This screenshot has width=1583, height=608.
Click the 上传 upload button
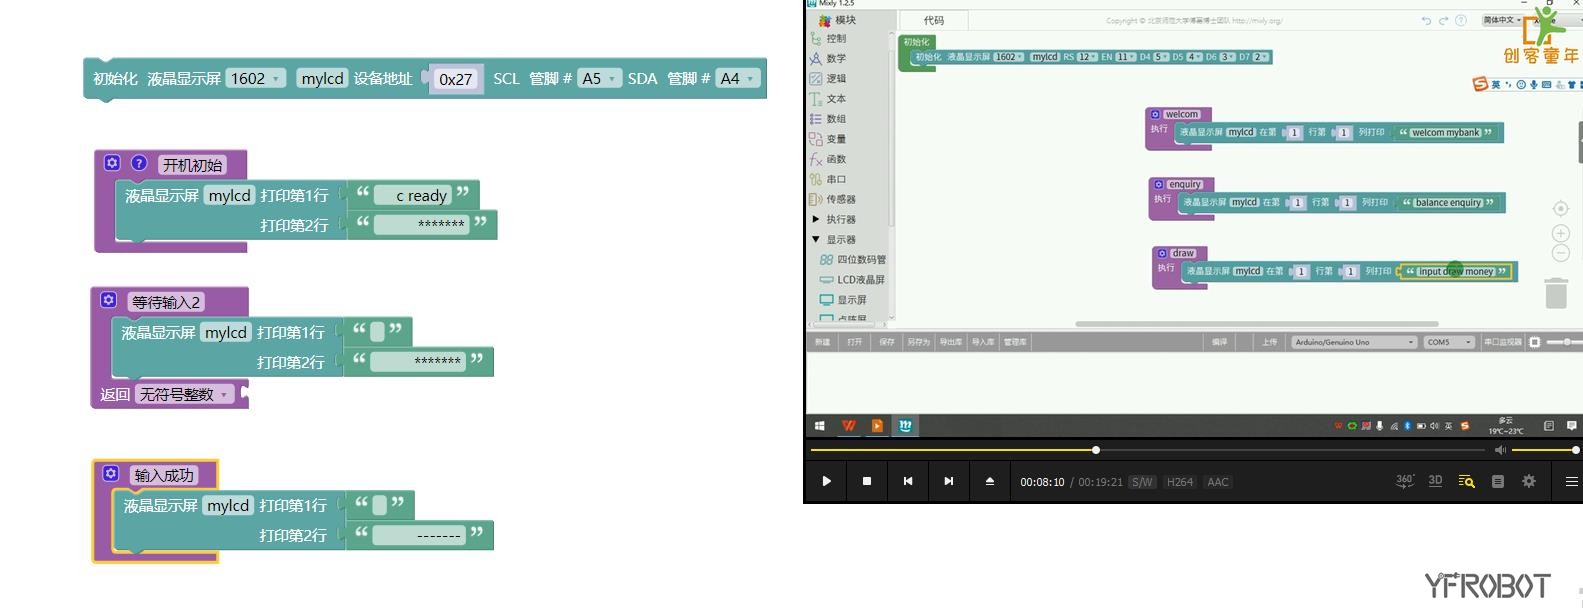(x=1268, y=342)
